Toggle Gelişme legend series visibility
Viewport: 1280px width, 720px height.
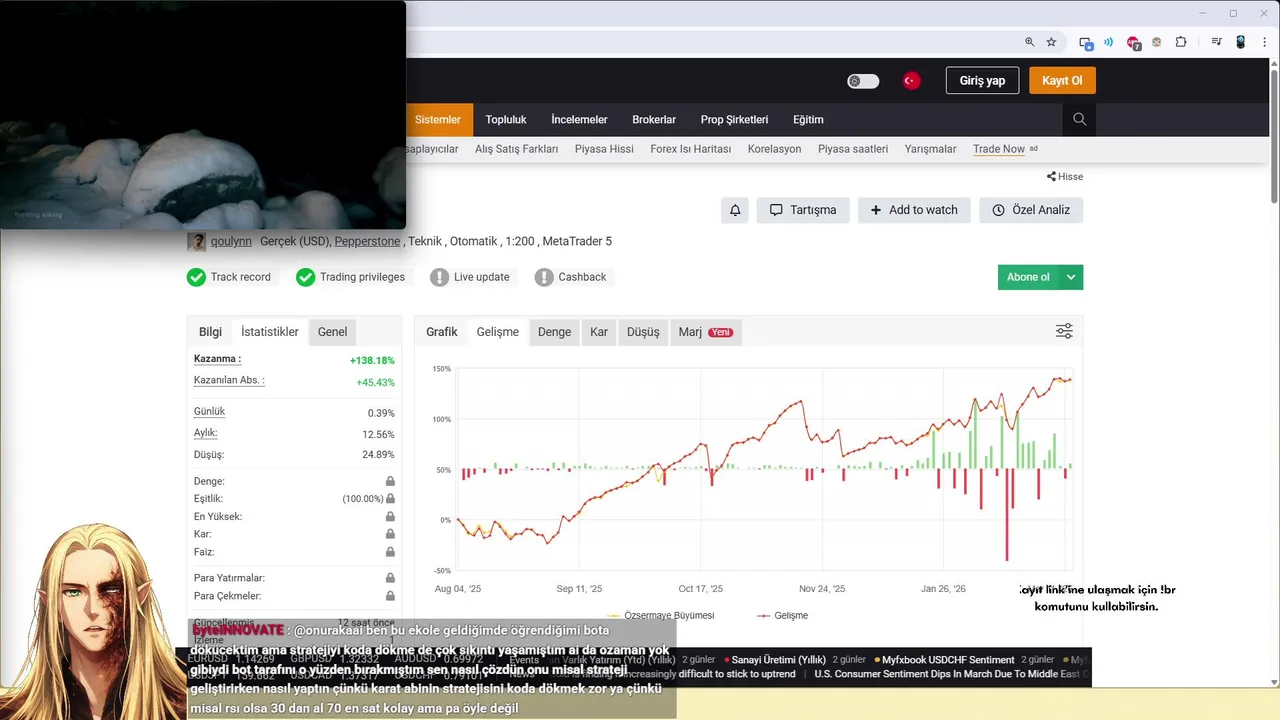(x=782, y=615)
